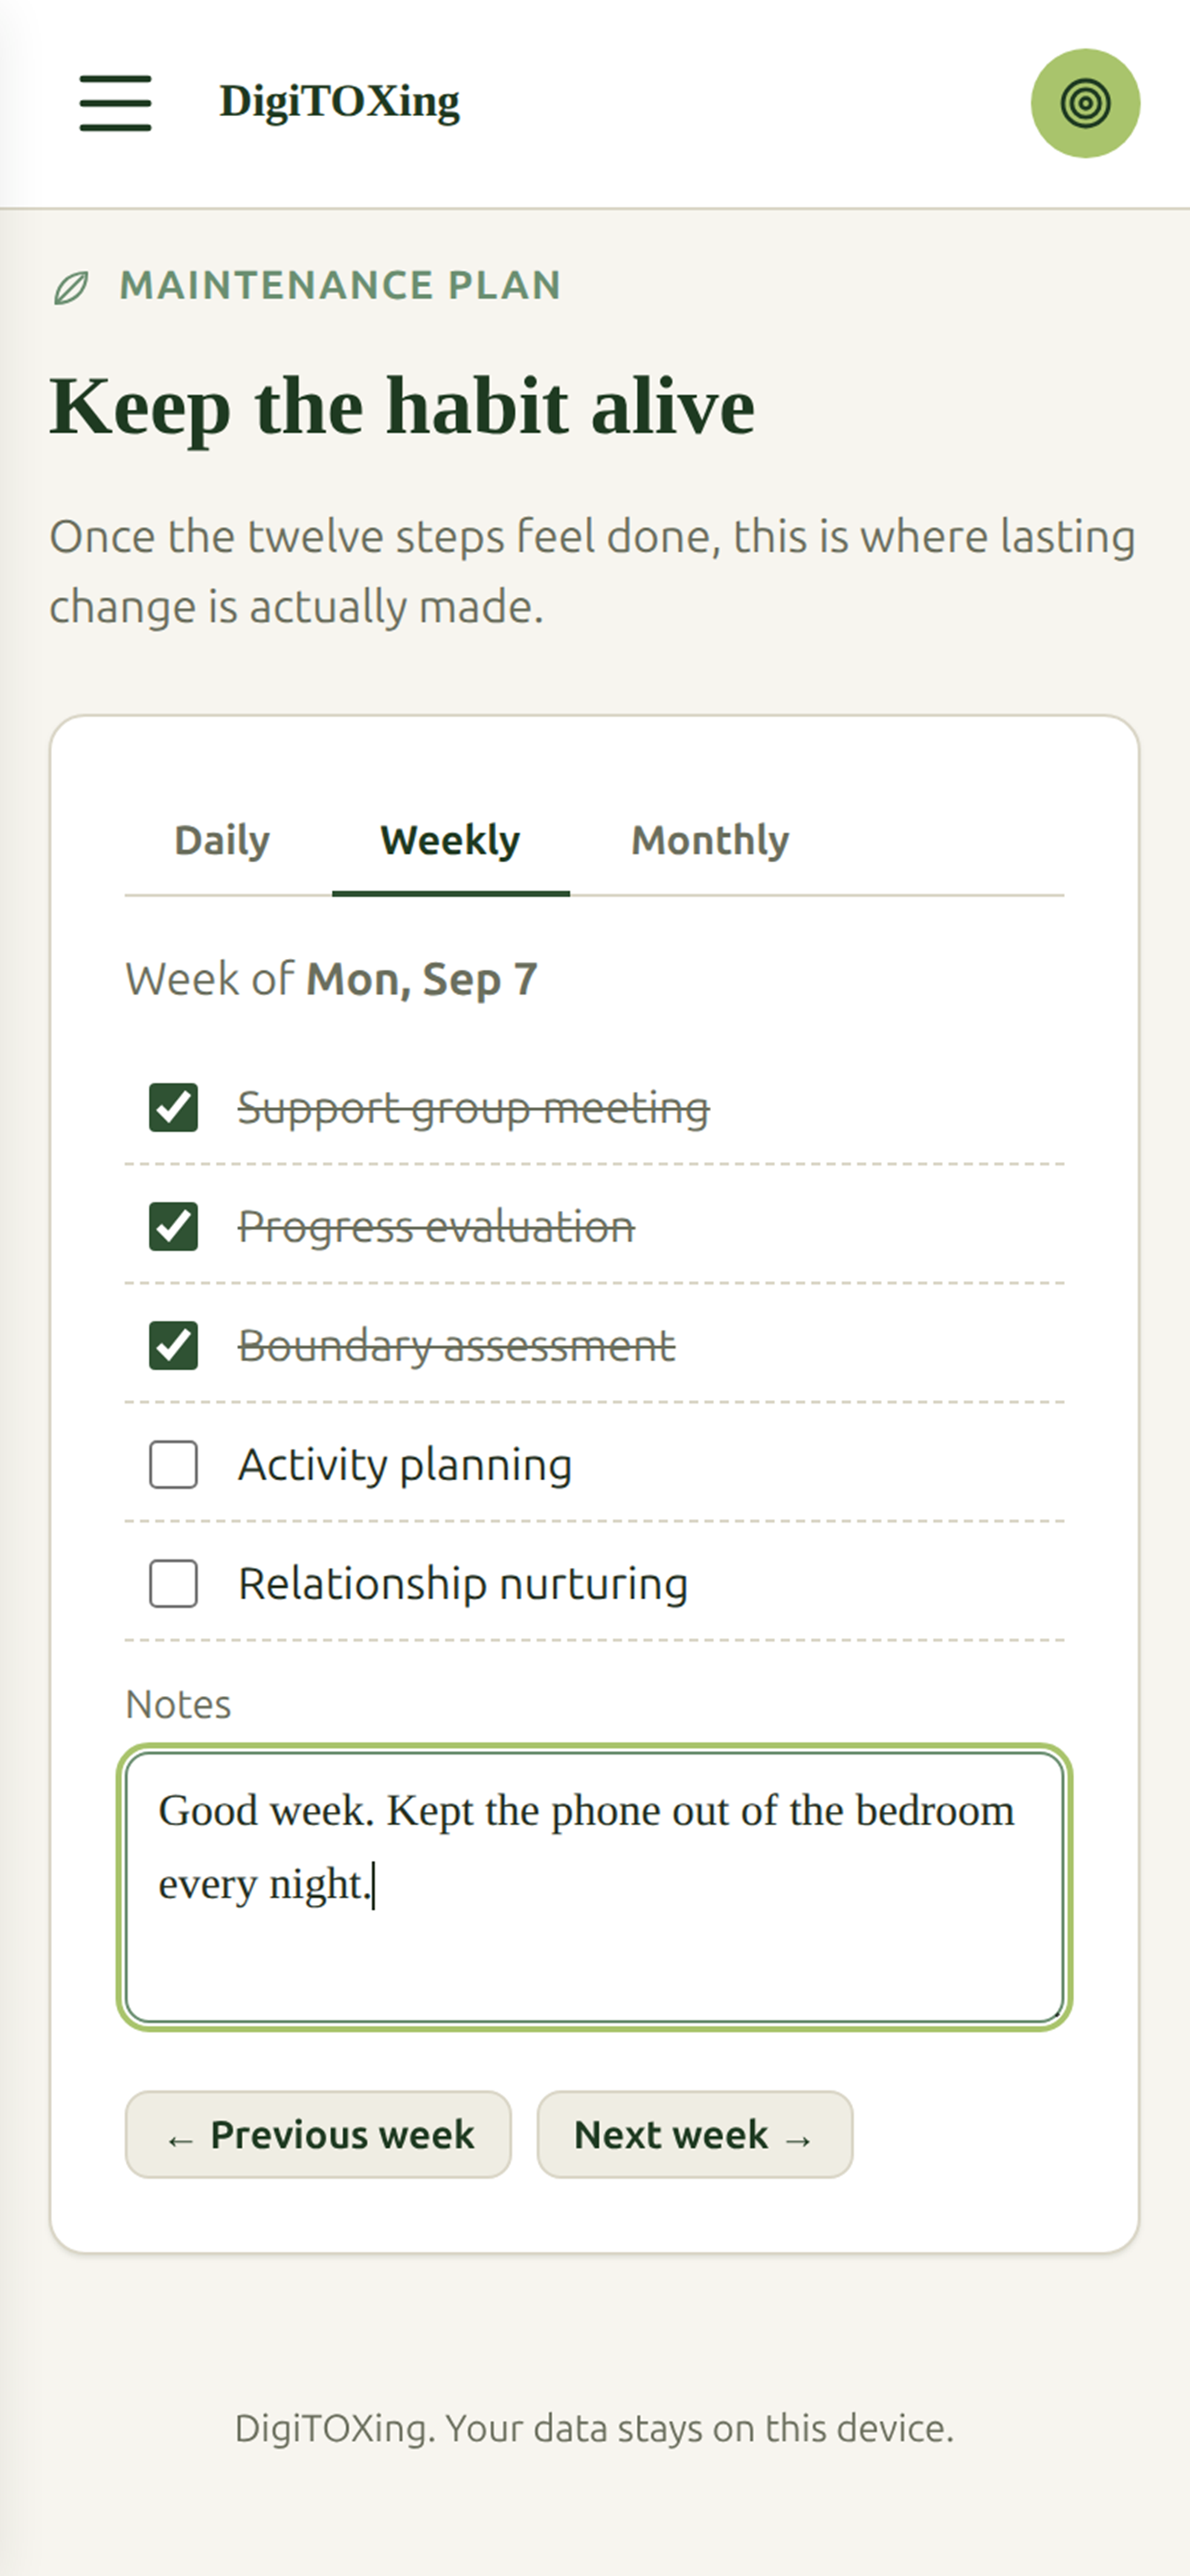Click the Activity planning label text
This screenshot has height=2576, width=1190.
click(x=405, y=1465)
